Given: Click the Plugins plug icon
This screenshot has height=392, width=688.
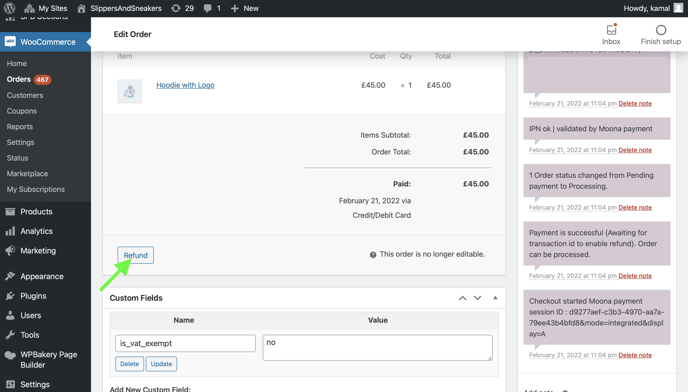Looking at the screenshot, I should (x=10, y=296).
